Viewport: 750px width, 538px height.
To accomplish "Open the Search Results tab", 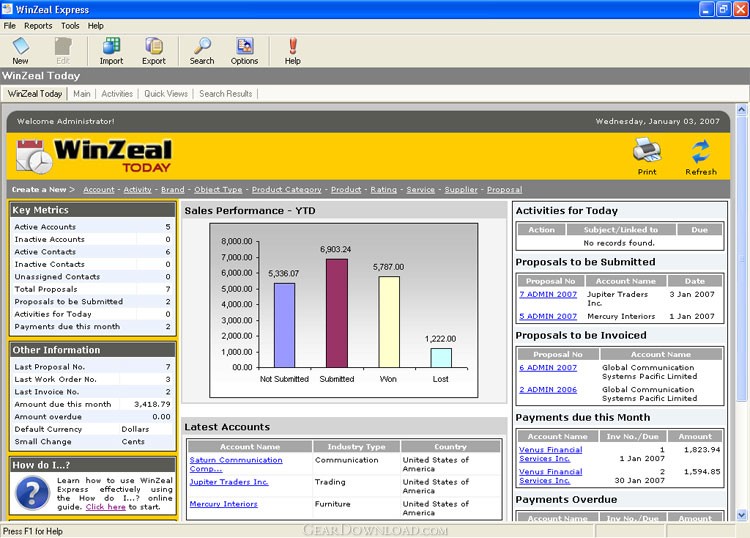I will [x=225, y=94].
